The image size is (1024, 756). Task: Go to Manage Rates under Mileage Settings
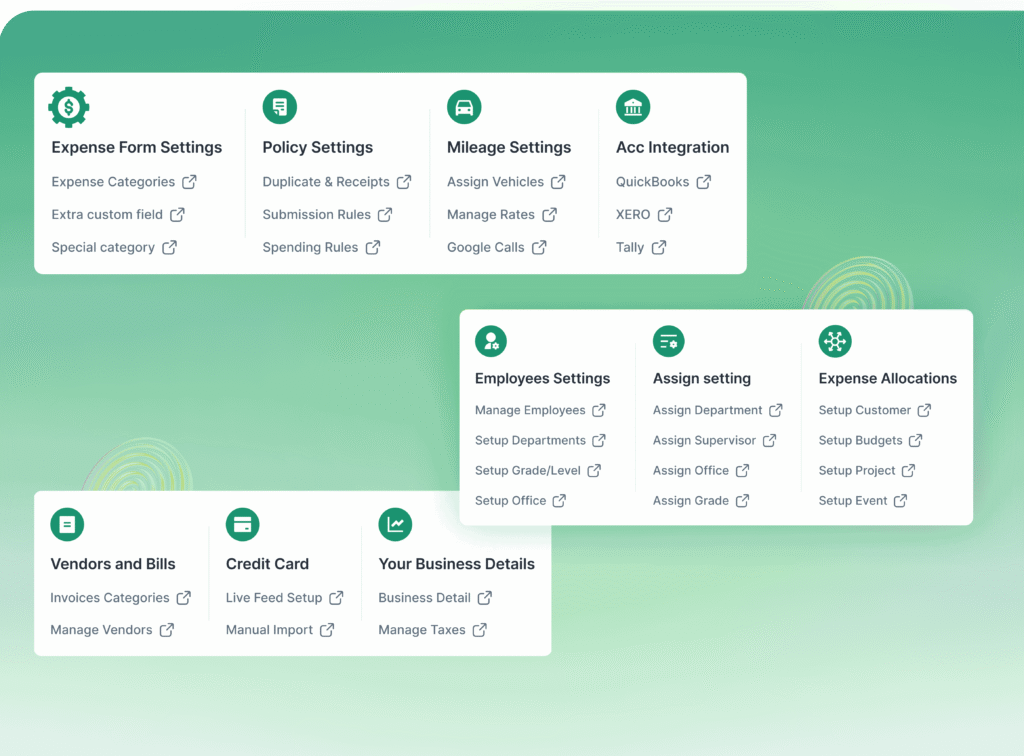(491, 215)
